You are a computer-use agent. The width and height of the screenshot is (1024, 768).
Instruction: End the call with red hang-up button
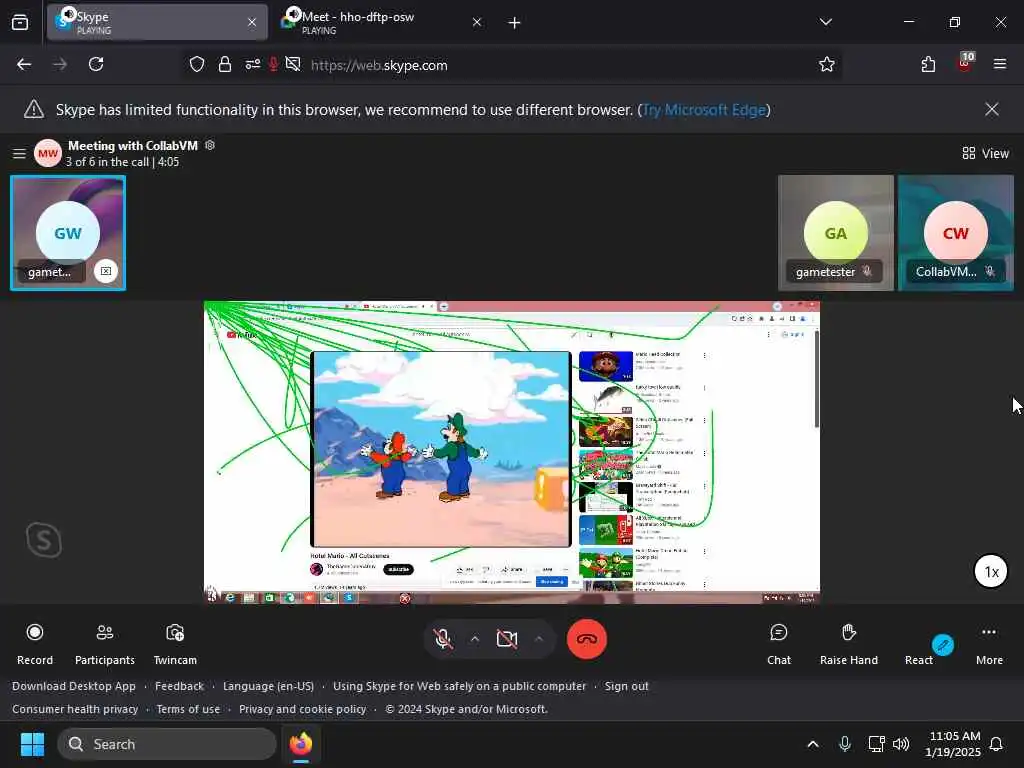coord(586,639)
